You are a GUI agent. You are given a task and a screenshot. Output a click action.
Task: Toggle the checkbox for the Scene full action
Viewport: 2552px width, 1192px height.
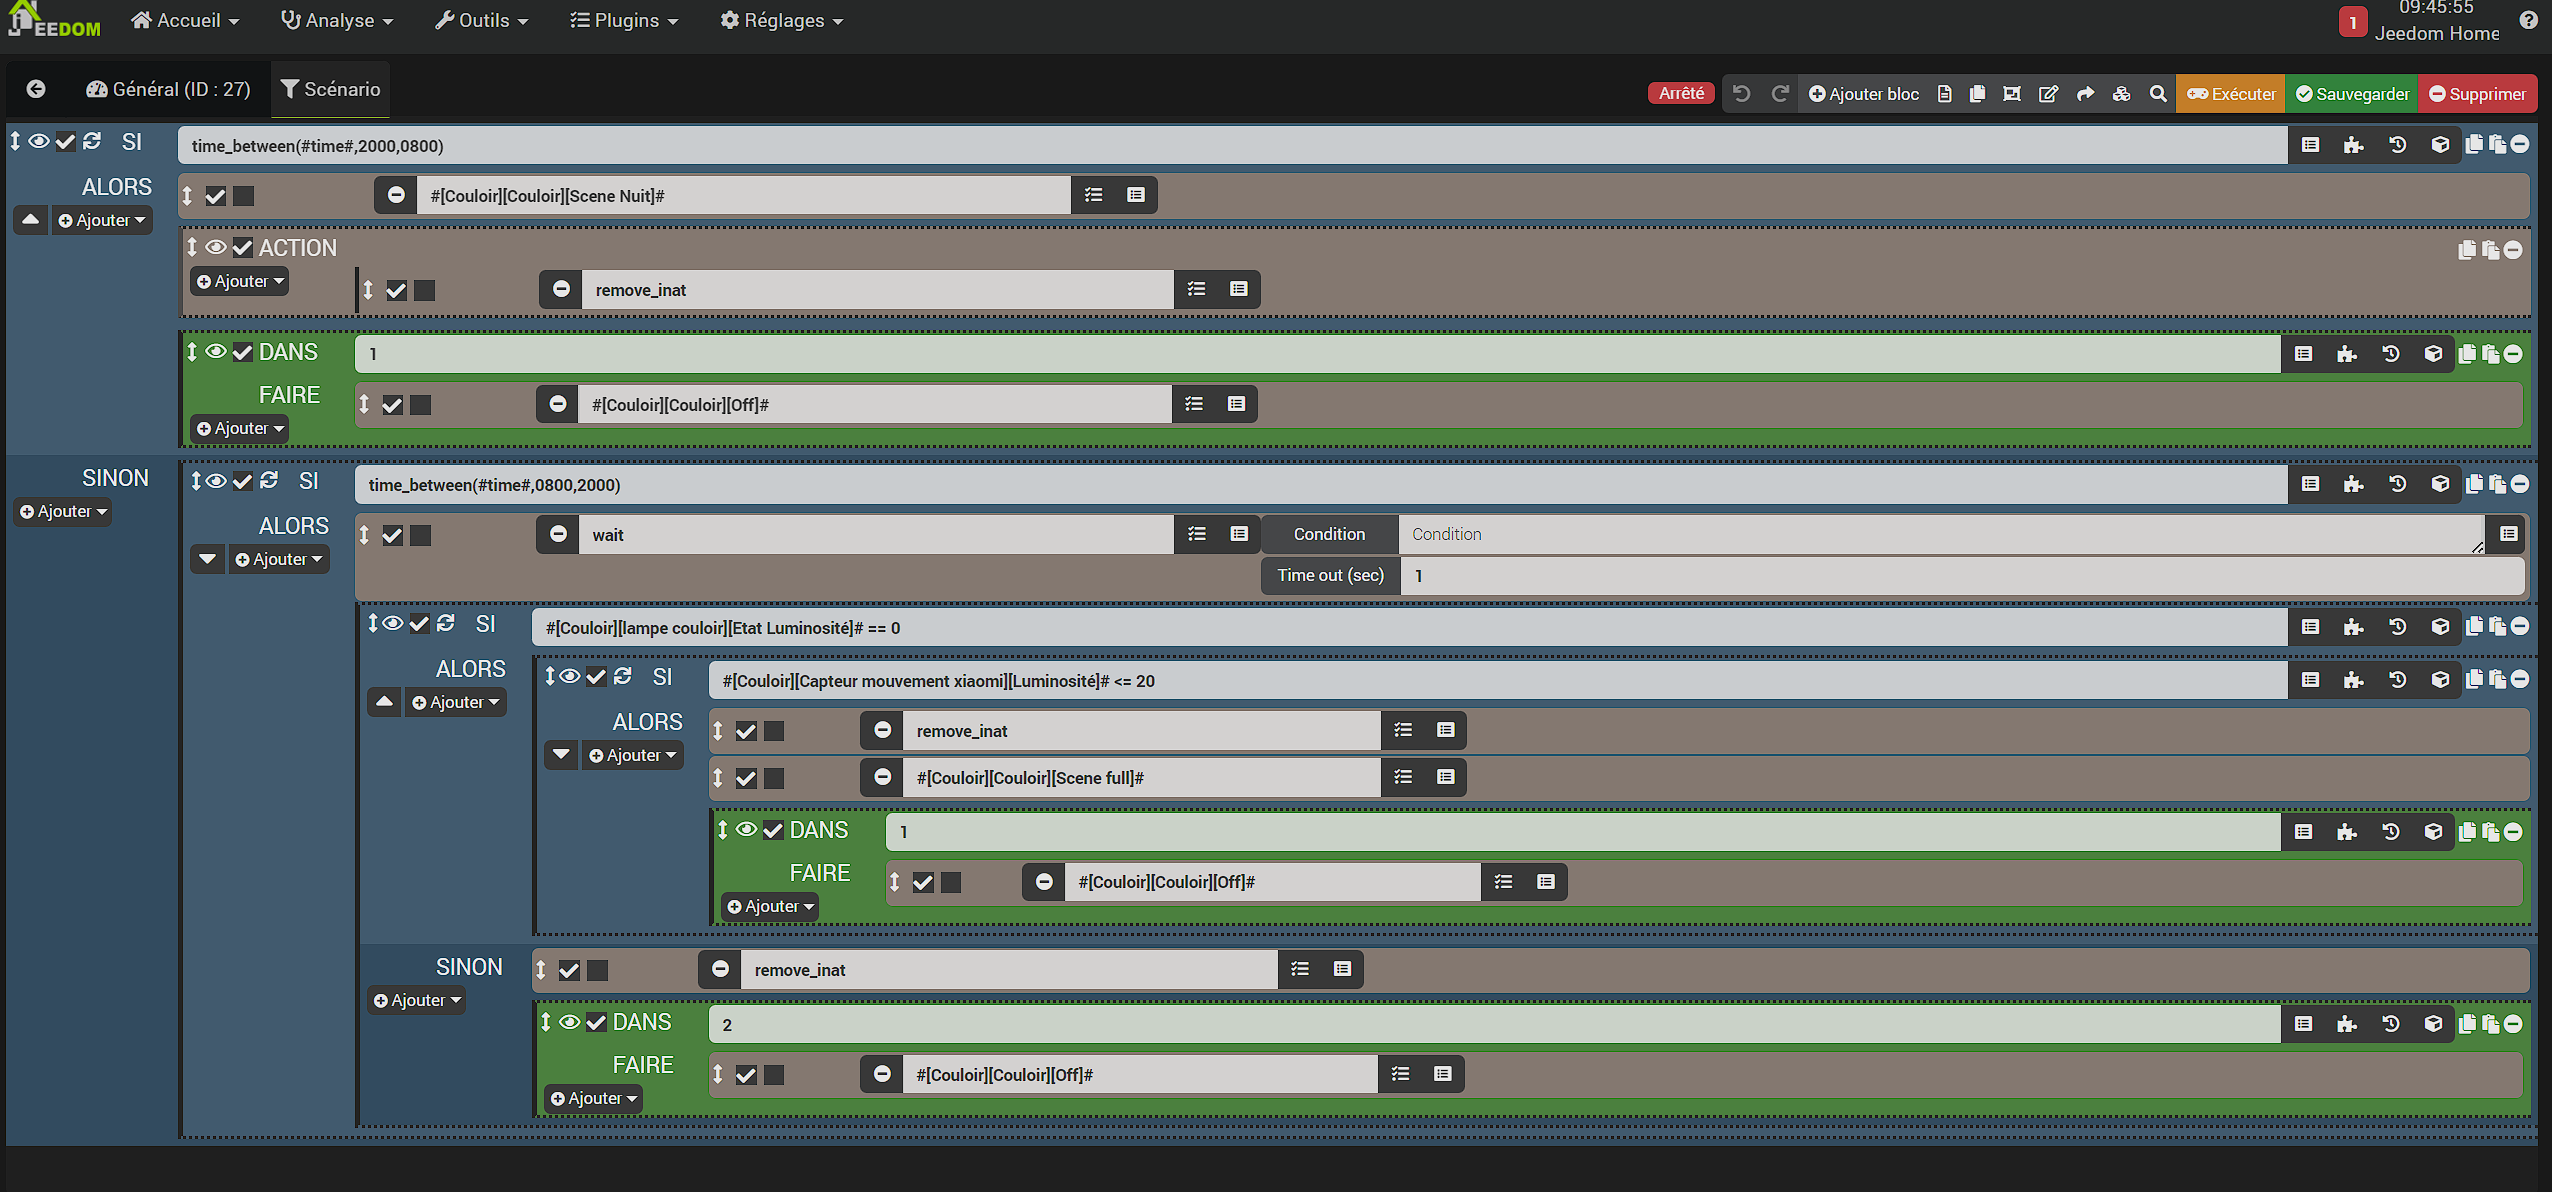[x=746, y=778]
